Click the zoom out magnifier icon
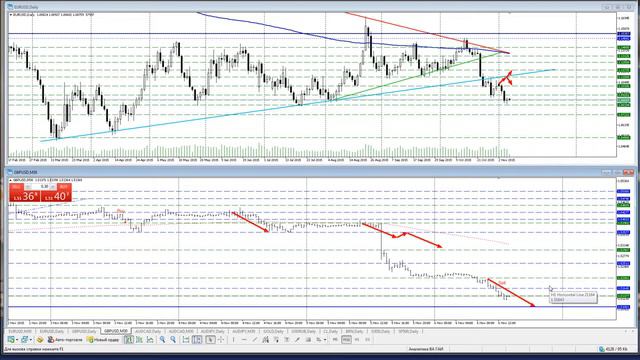Viewport: 640px width, 360px height. [173, 340]
